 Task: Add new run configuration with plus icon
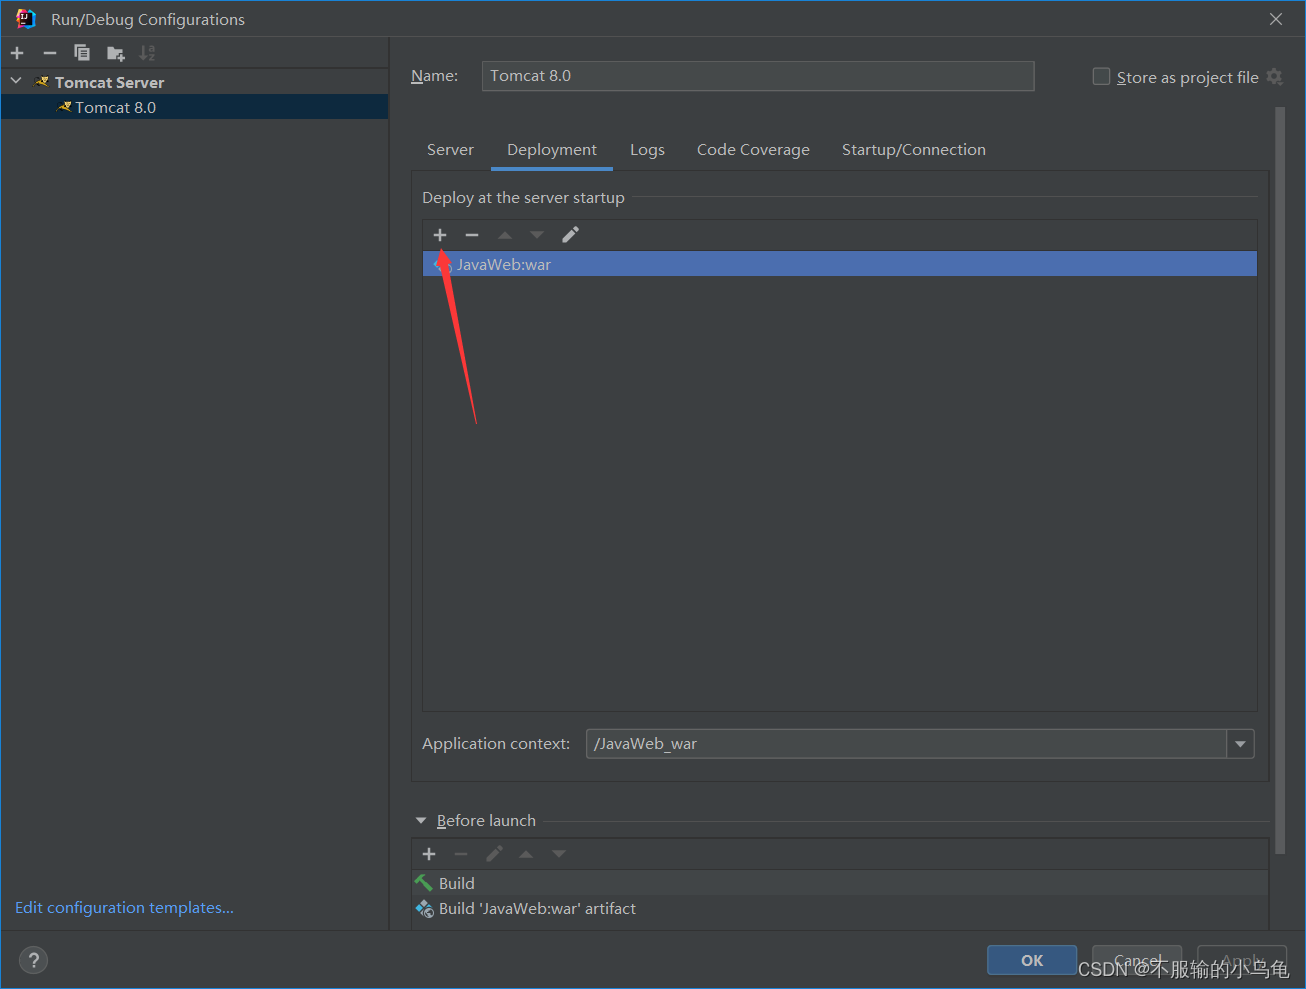pos(17,53)
